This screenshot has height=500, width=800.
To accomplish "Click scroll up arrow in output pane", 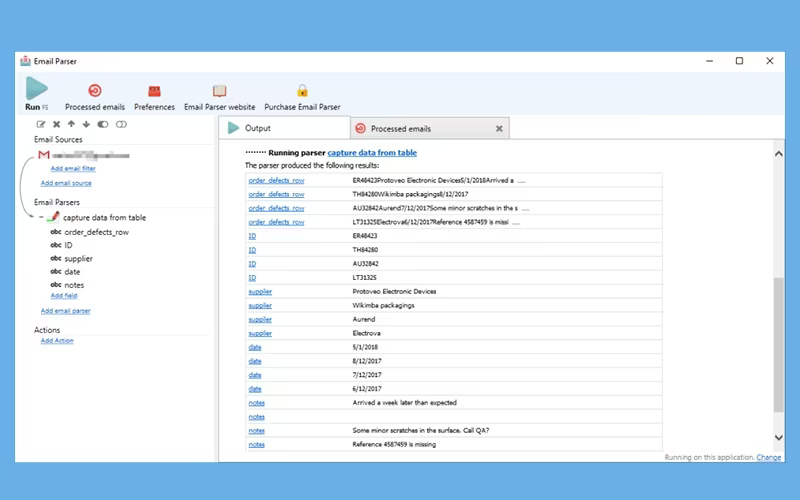I will point(779,154).
